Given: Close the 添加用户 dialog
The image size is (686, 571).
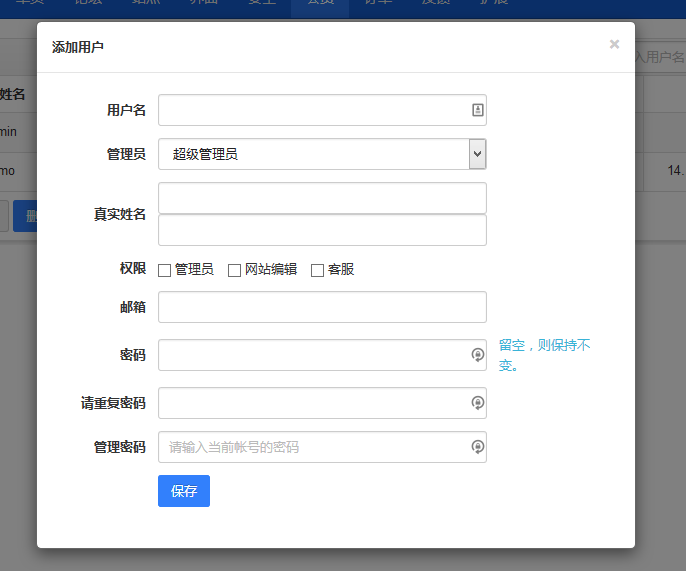Looking at the screenshot, I should click(614, 44).
